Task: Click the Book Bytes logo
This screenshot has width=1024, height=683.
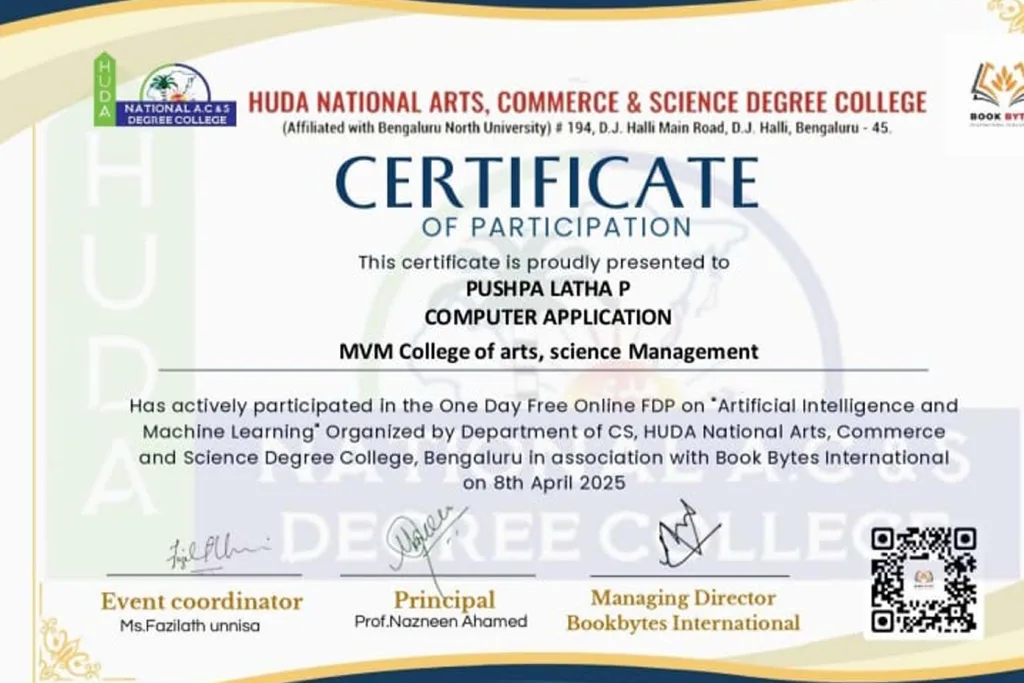Action: (x=997, y=93)
